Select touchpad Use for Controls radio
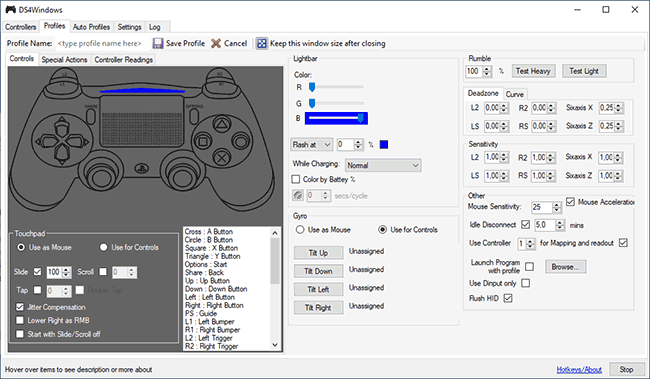Viewport: 650px width, 379px height. (104, 247)
